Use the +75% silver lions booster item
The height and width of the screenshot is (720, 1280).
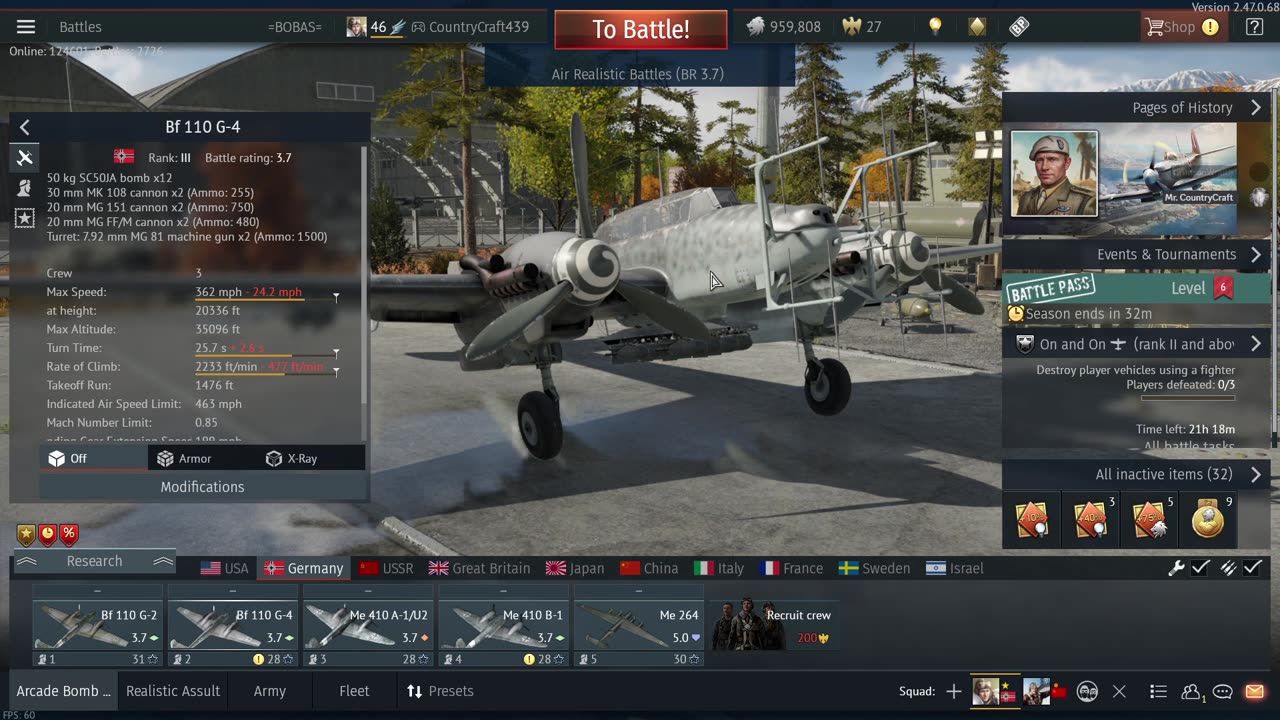1149,519
